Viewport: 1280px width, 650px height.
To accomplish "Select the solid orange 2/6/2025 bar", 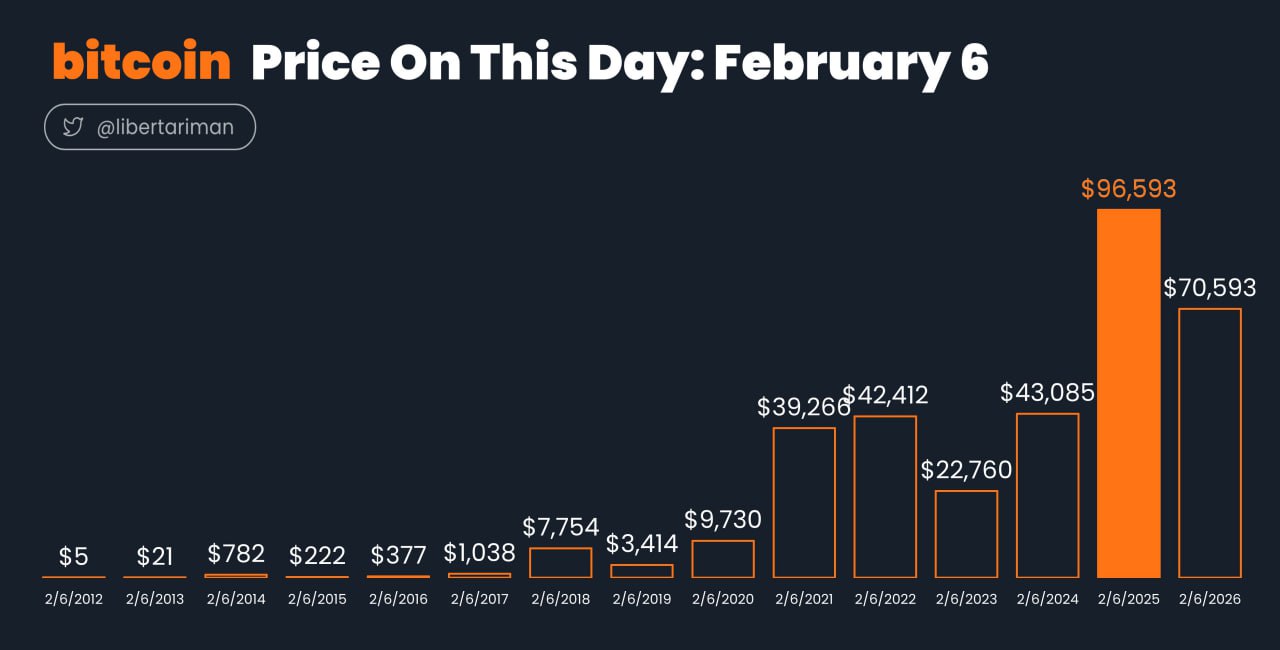I will pos(1129,393).
